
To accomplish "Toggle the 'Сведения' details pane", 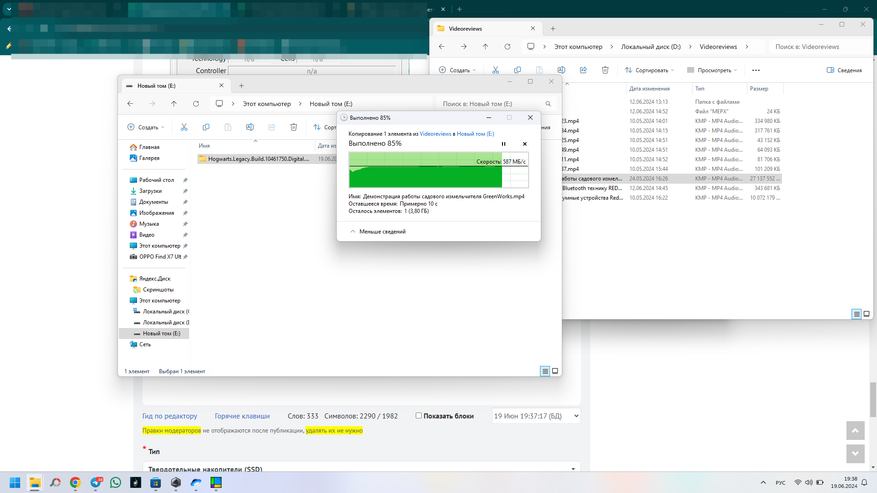I will (x=844, y=71).
